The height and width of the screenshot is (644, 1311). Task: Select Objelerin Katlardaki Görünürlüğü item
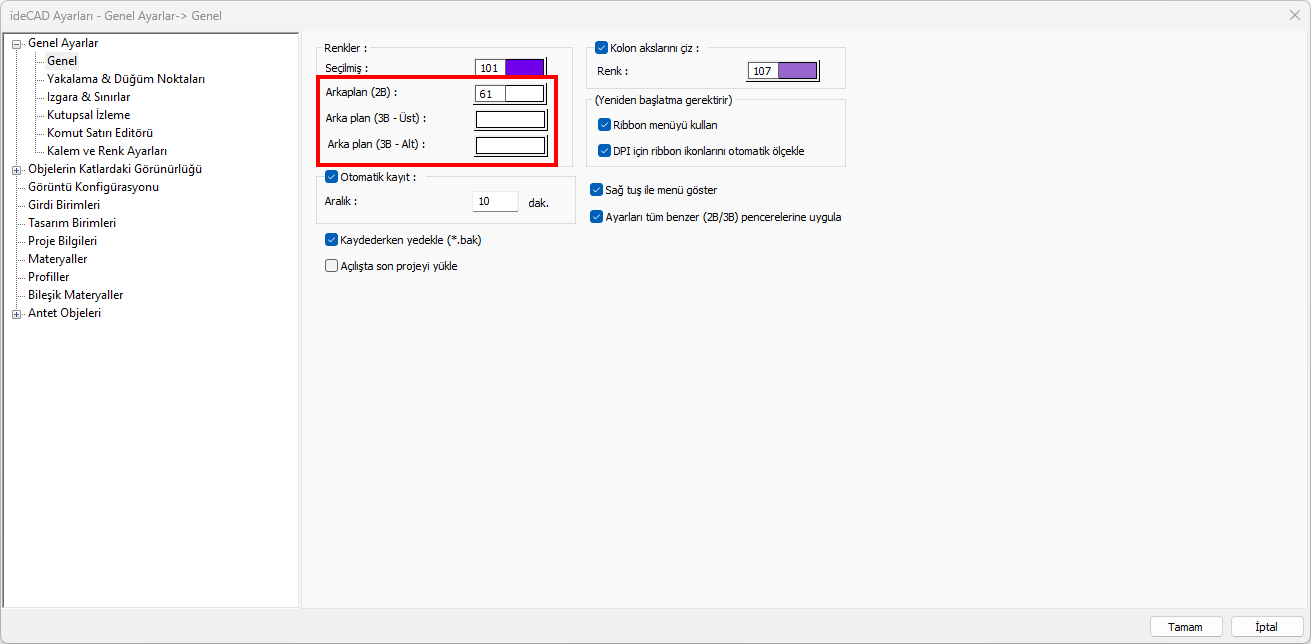[x=115, y=169]
